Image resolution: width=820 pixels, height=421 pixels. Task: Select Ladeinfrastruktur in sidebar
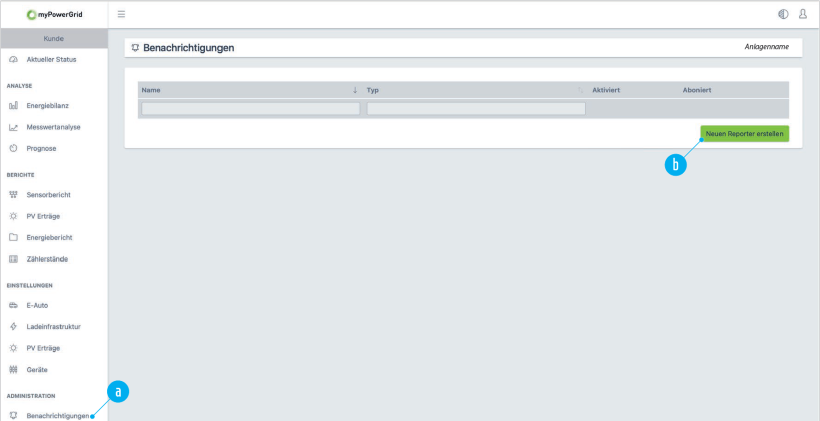tap(52, 327)
